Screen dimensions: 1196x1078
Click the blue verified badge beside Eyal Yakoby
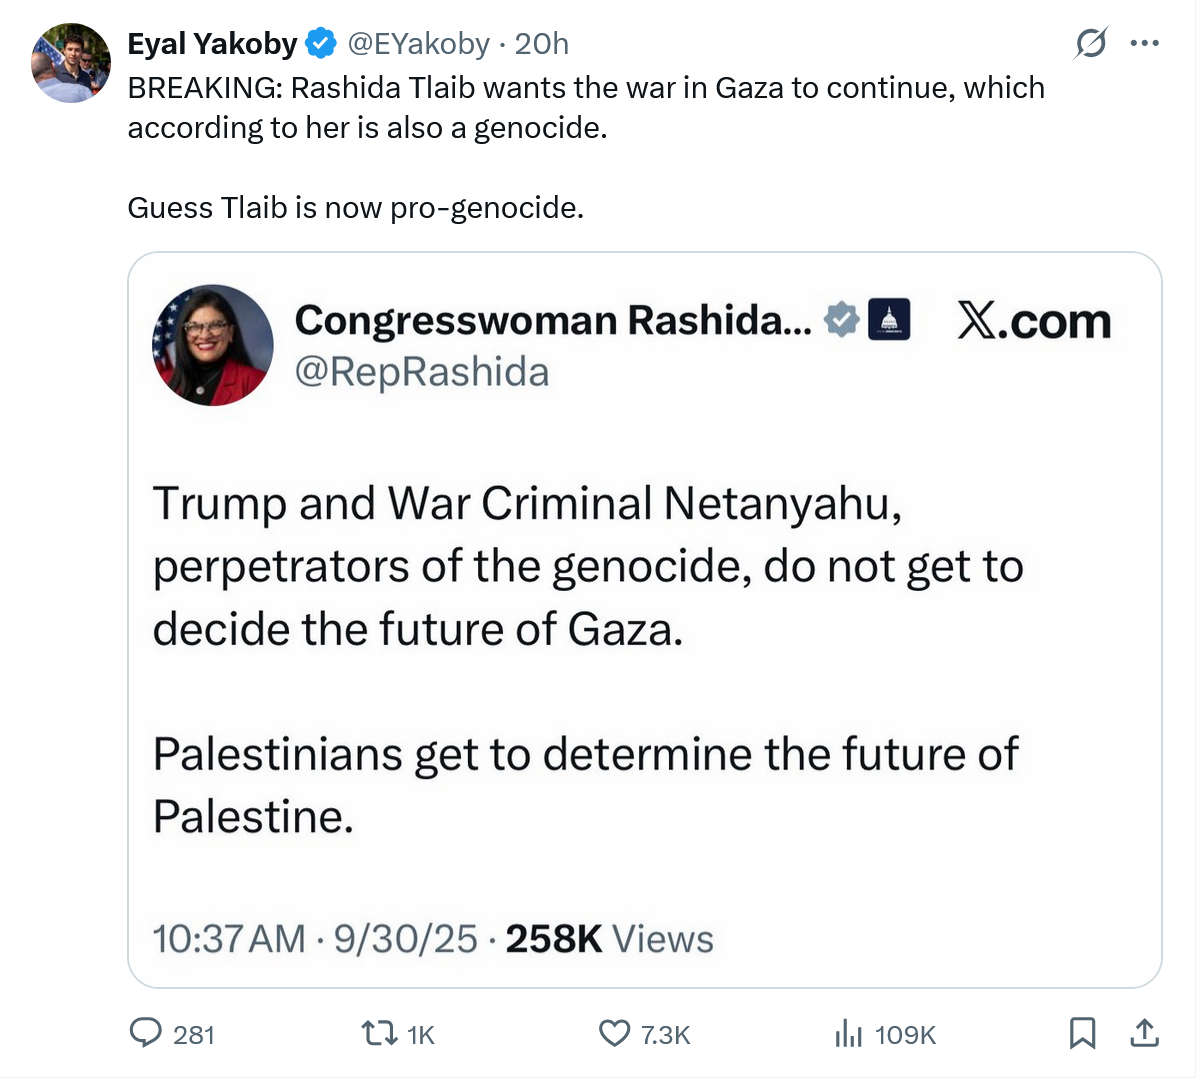320,44
